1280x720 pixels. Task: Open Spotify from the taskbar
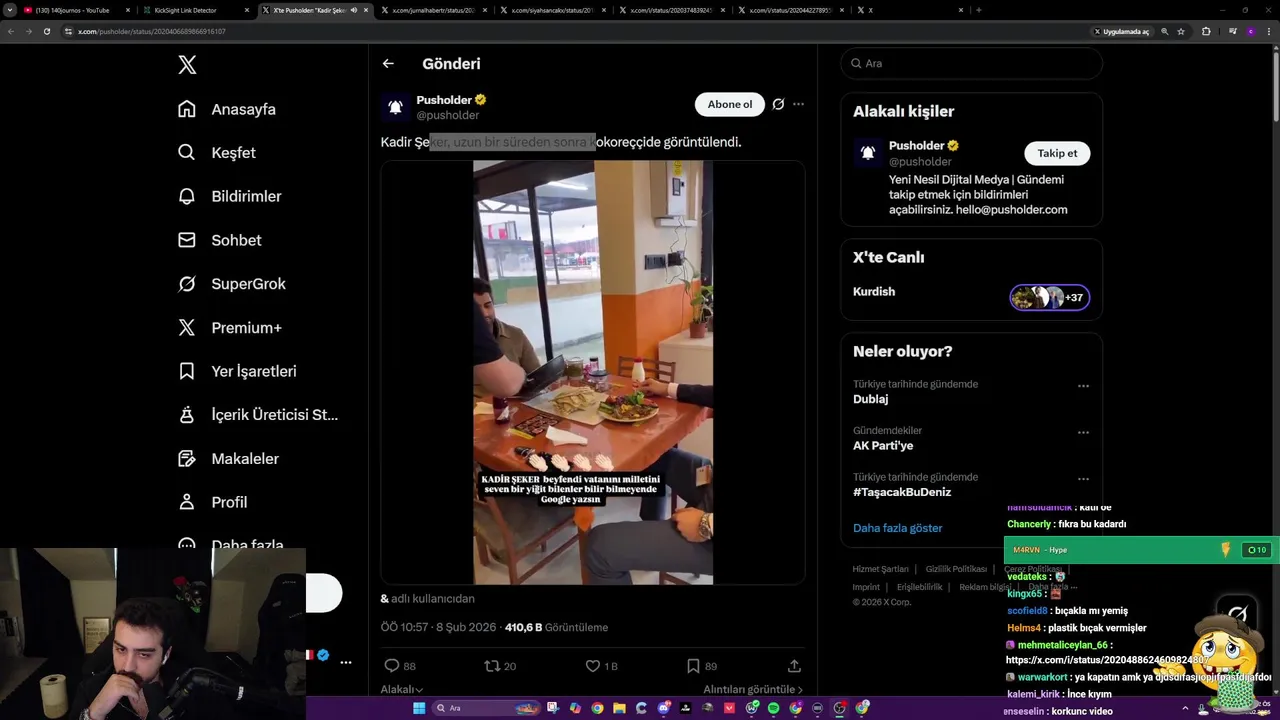coord(773,708)
